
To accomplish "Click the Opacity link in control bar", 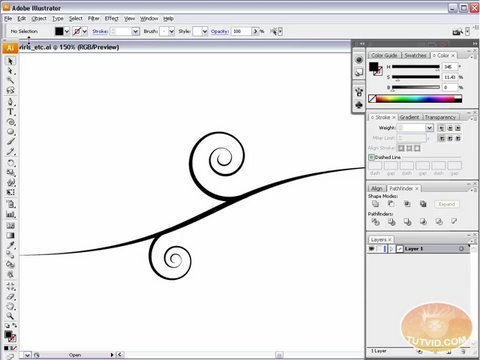I will [219, 31].
